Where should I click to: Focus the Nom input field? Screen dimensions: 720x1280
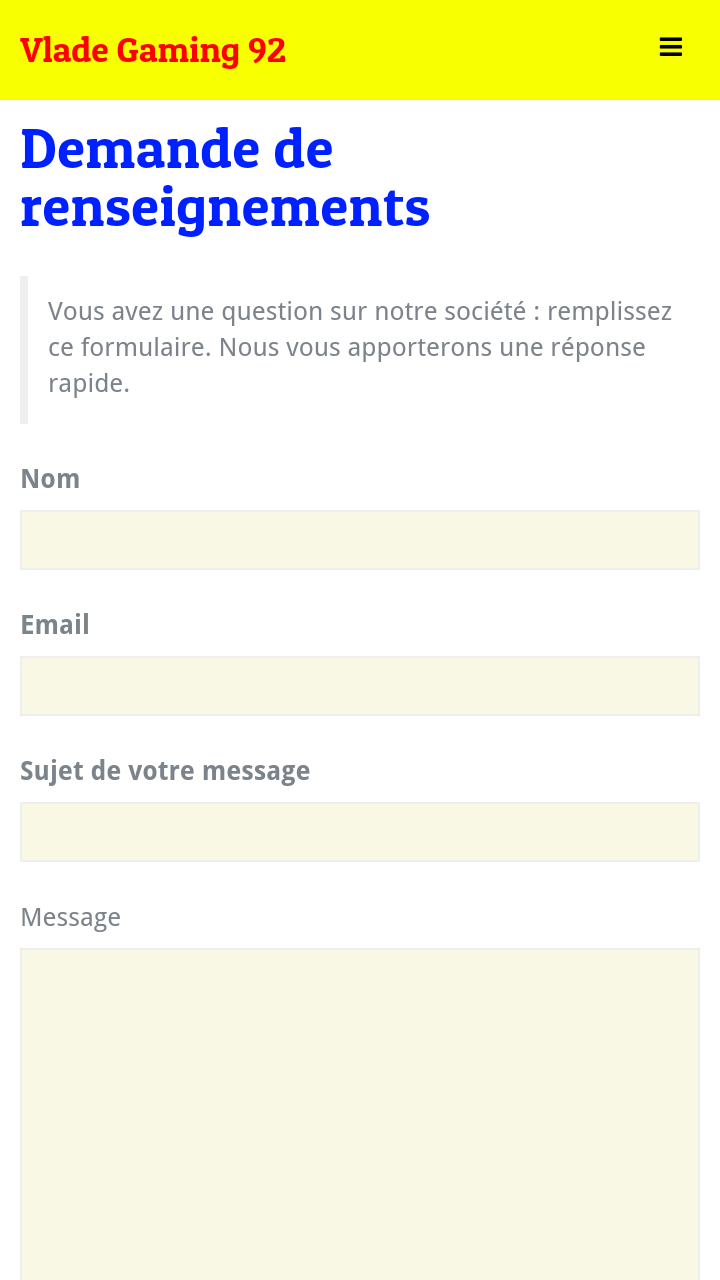click(x=360, y=540)
